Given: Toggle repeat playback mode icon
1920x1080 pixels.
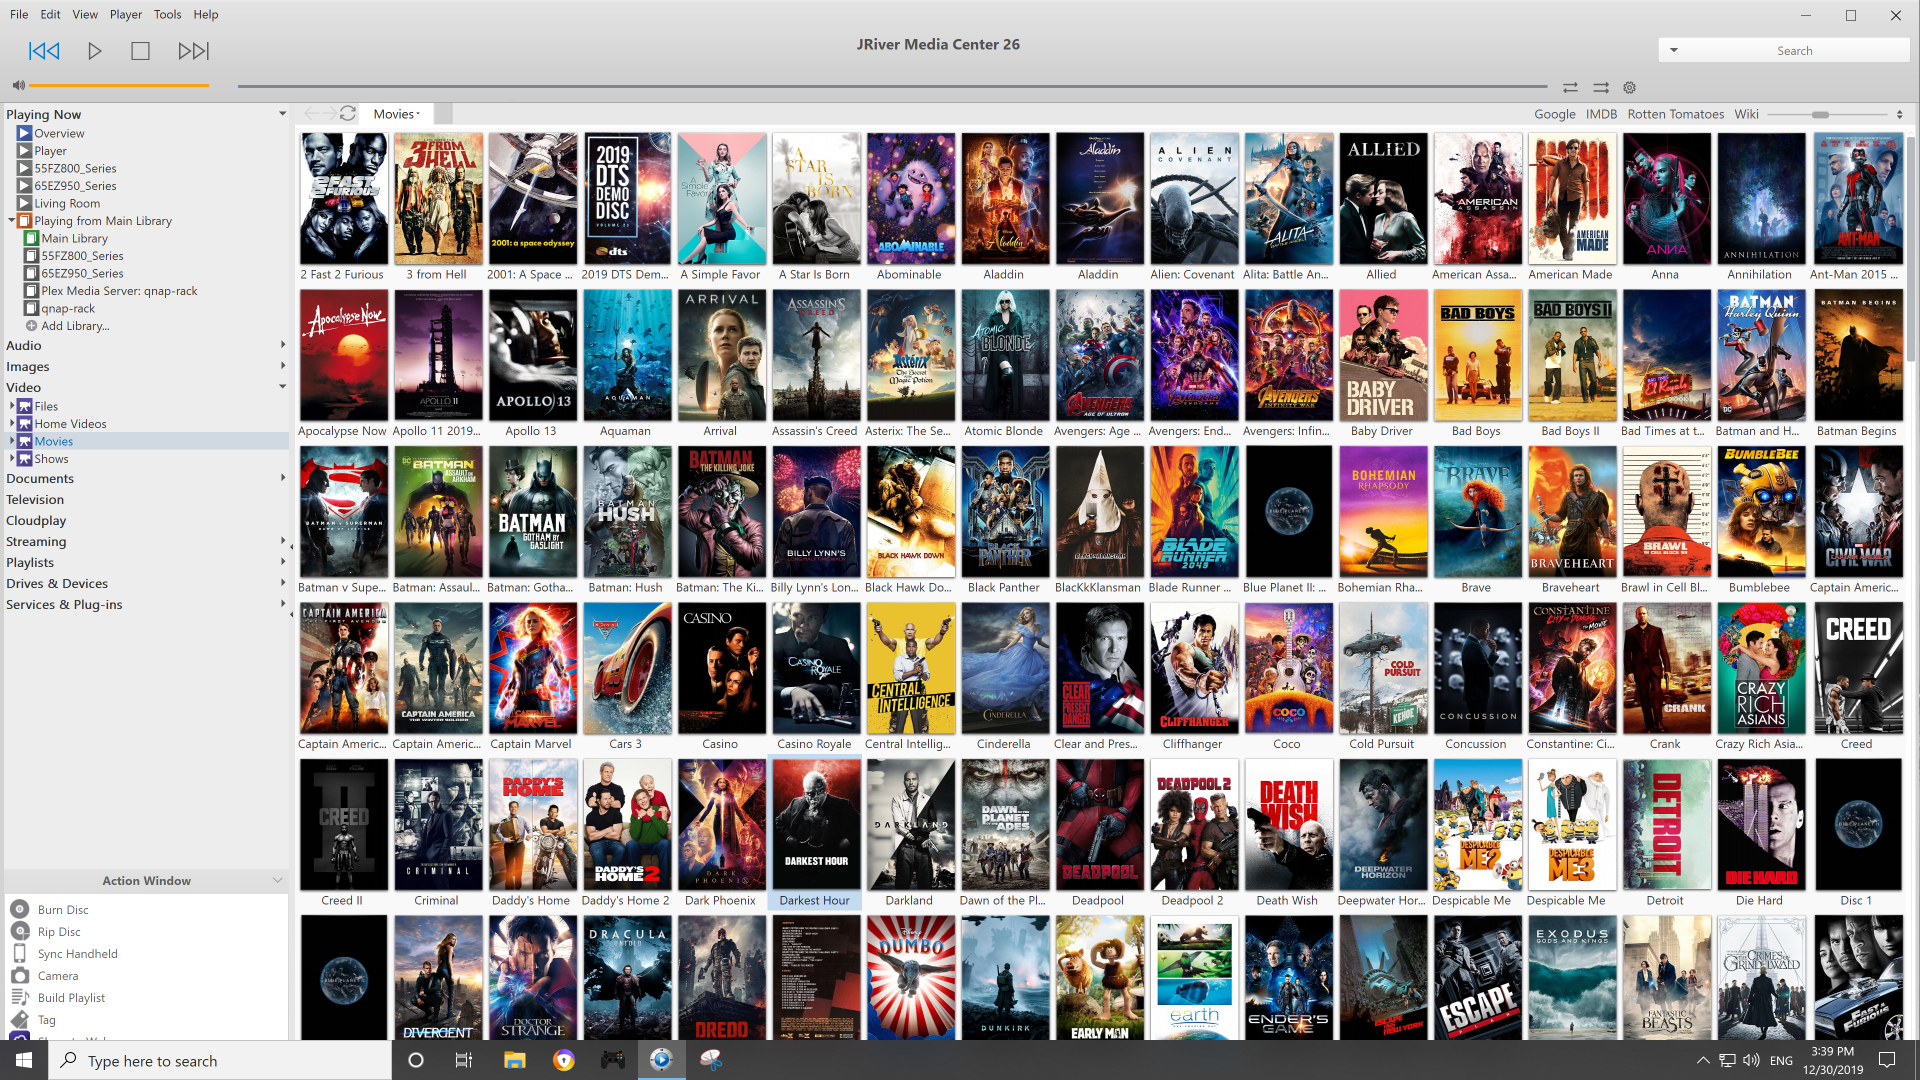Looking at the screenshot, I should [1570, 88].
